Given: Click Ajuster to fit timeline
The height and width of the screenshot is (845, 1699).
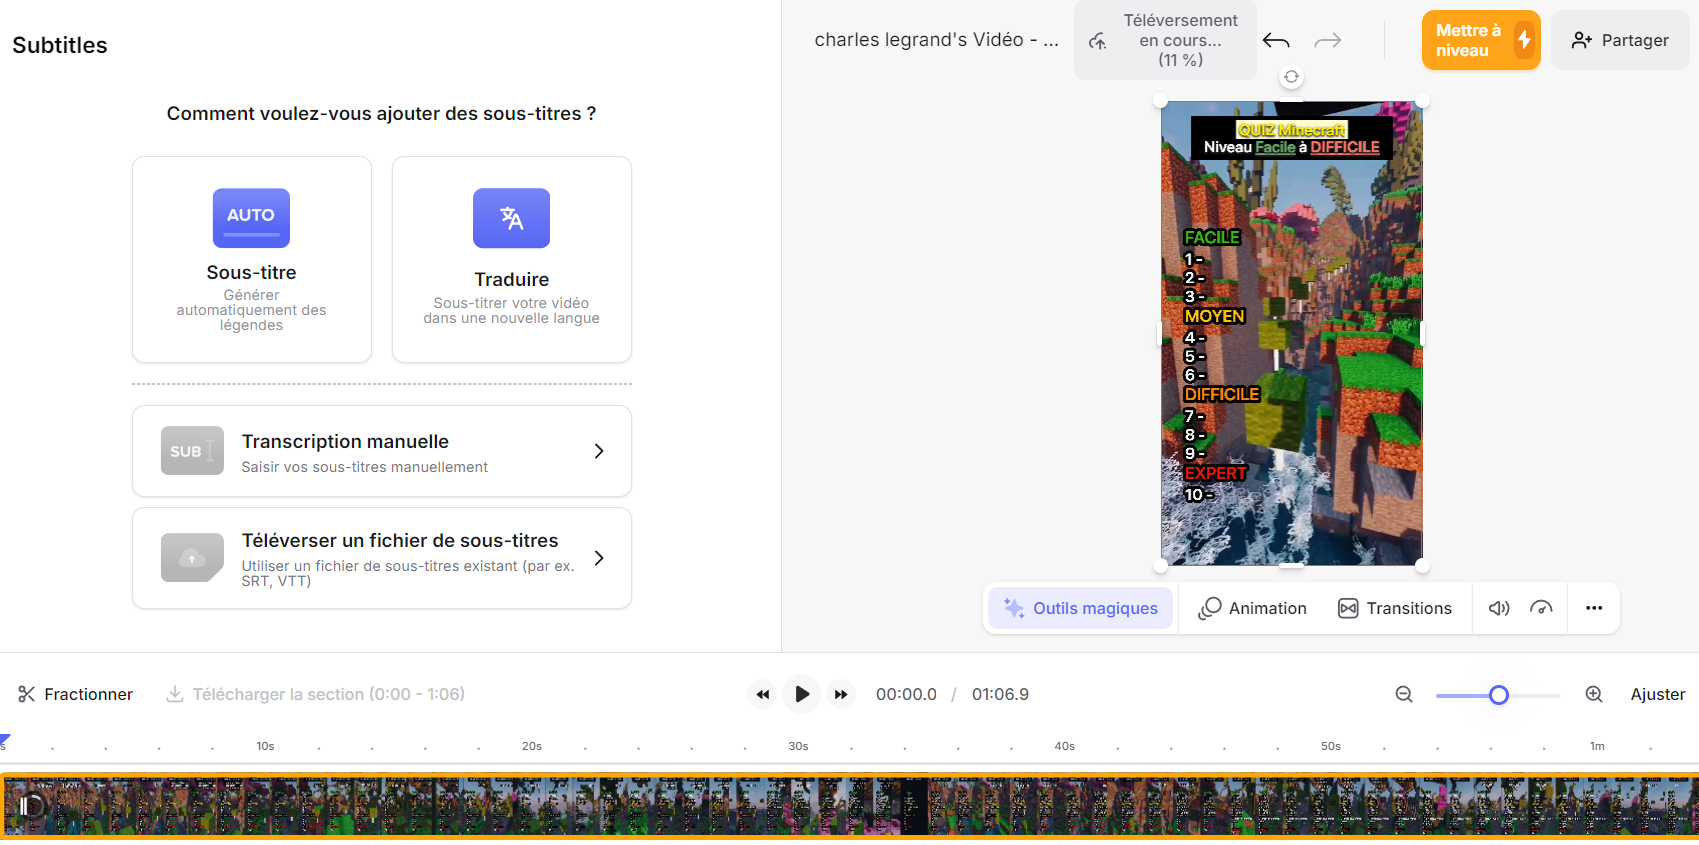Looking at the screenshot, I should click(1657, 694).
